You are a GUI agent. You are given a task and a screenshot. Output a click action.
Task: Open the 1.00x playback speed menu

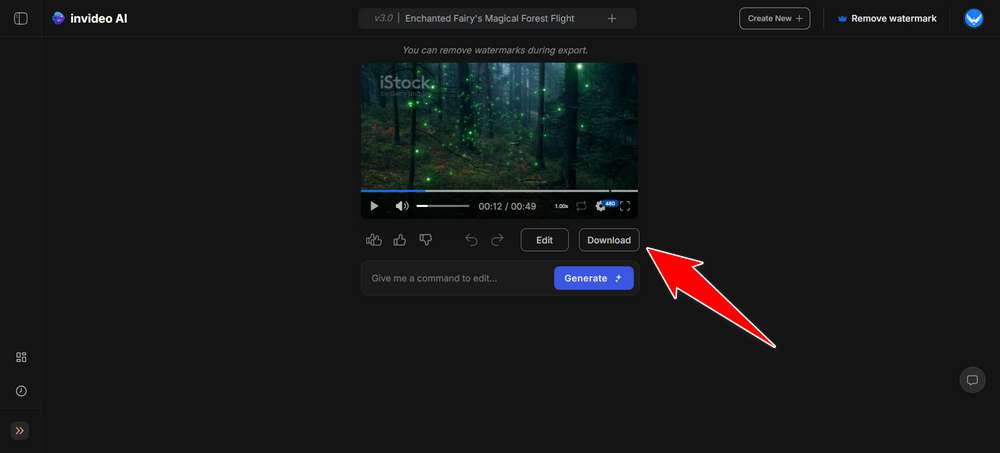coord(561,206)
